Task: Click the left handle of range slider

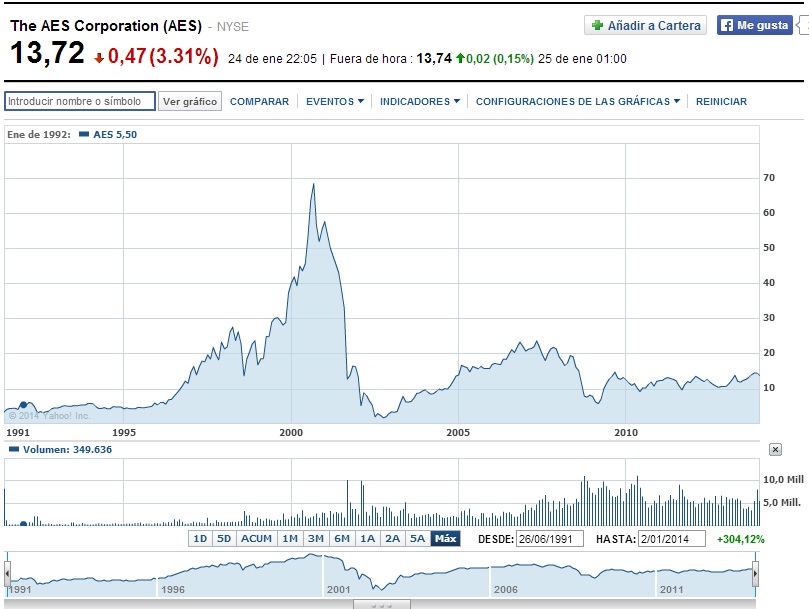Action: (7, 573)
